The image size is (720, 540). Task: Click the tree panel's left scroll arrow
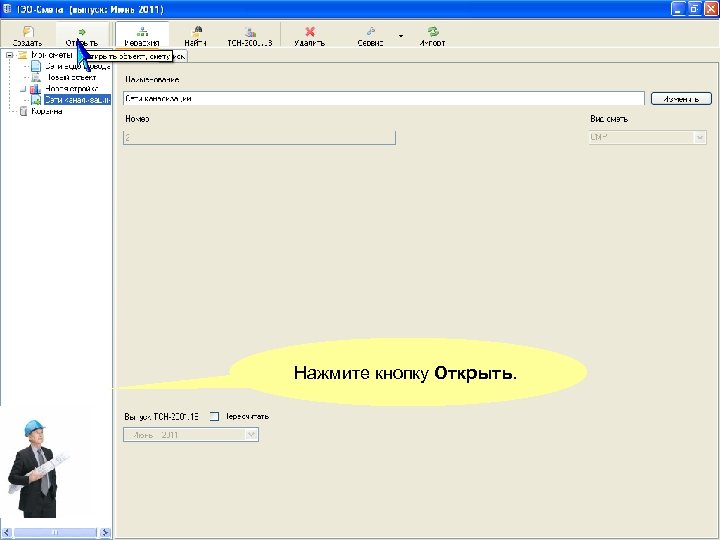[6, 533]
